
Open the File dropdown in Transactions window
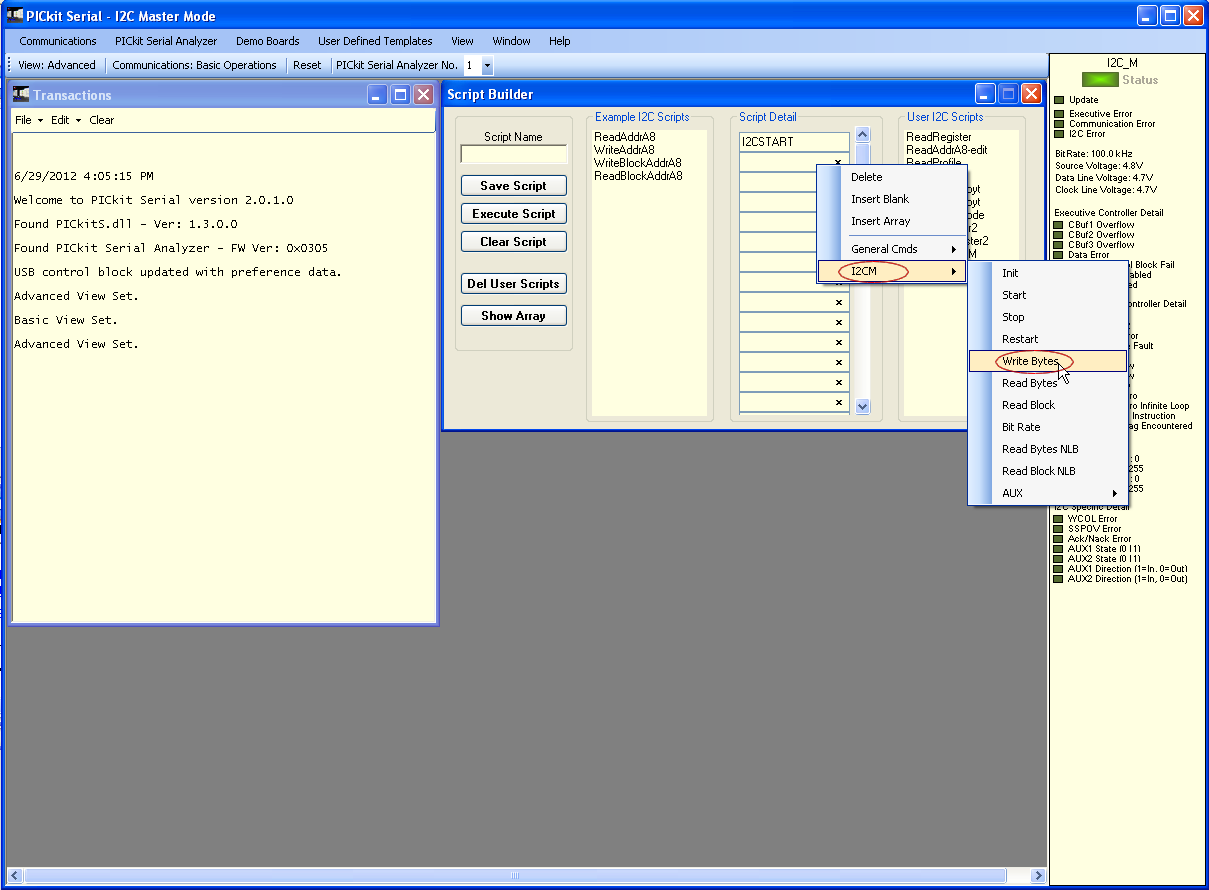coord(29,120)
